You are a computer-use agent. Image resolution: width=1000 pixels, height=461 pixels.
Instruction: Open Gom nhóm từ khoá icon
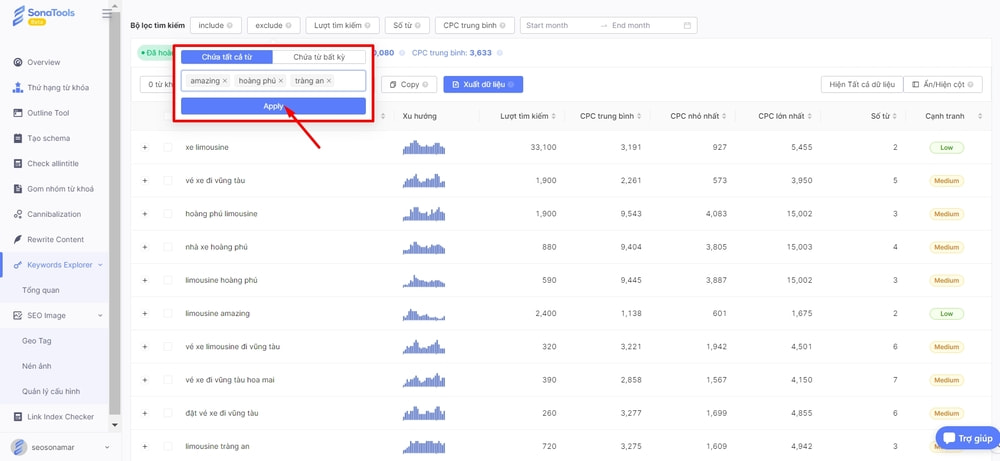tap(18, 189)
